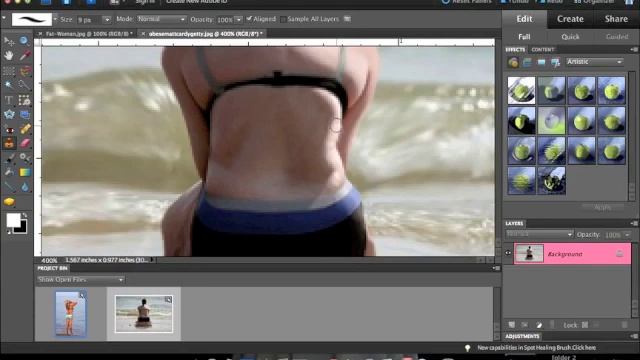Select the Quick Selection tool
The image size is (640, 360).
click(24, 85)
